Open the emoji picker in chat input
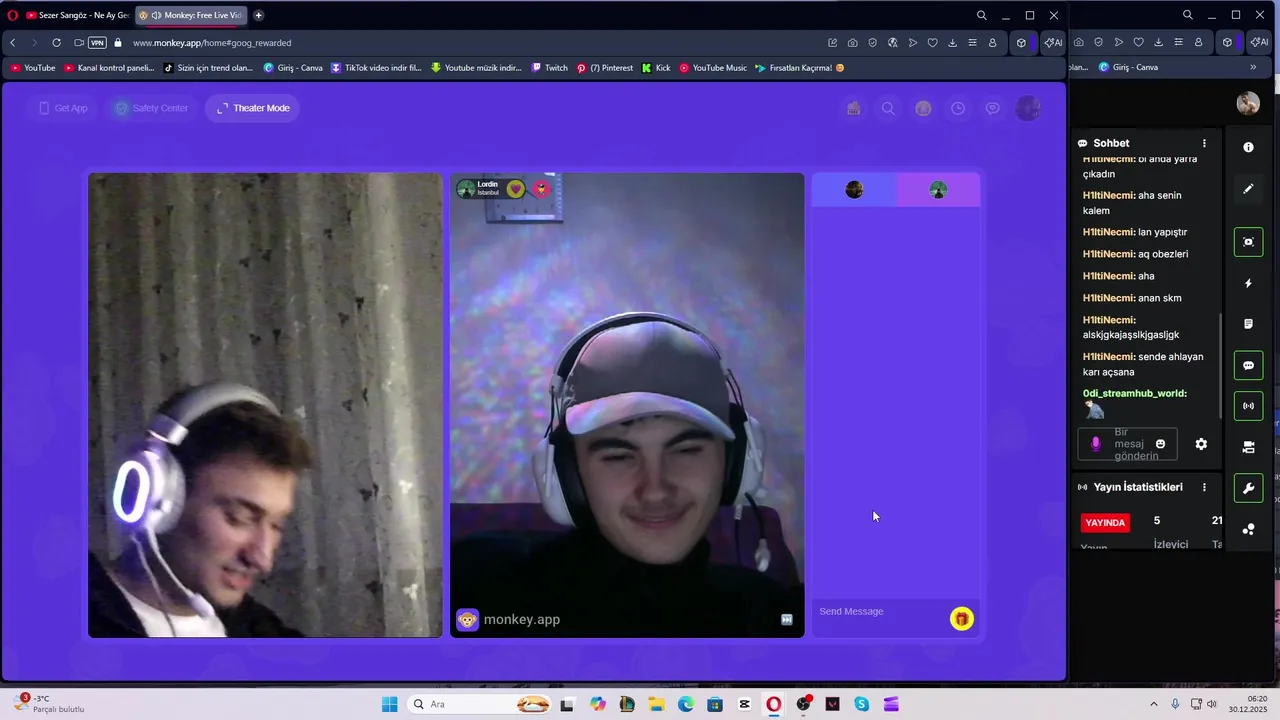 1160,444
